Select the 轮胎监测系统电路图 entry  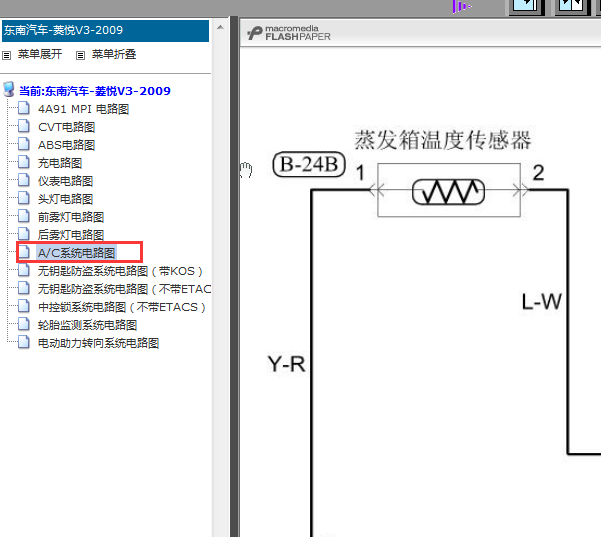tap(87, 325)
